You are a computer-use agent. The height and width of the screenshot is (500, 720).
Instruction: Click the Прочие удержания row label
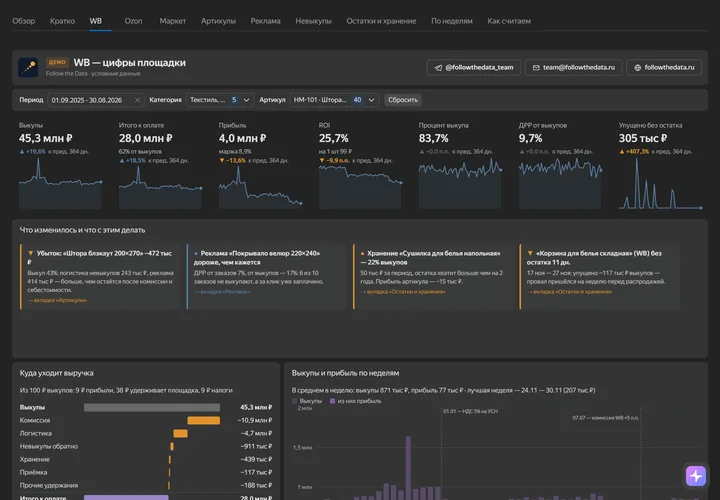point(49,485)
